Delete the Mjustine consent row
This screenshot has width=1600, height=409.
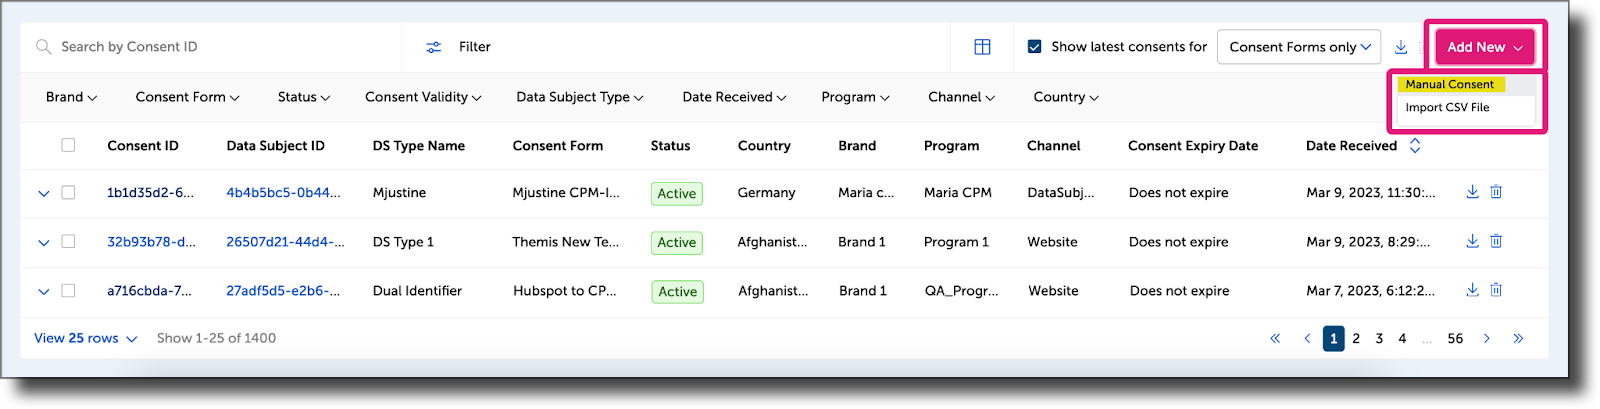point(1496,192)
